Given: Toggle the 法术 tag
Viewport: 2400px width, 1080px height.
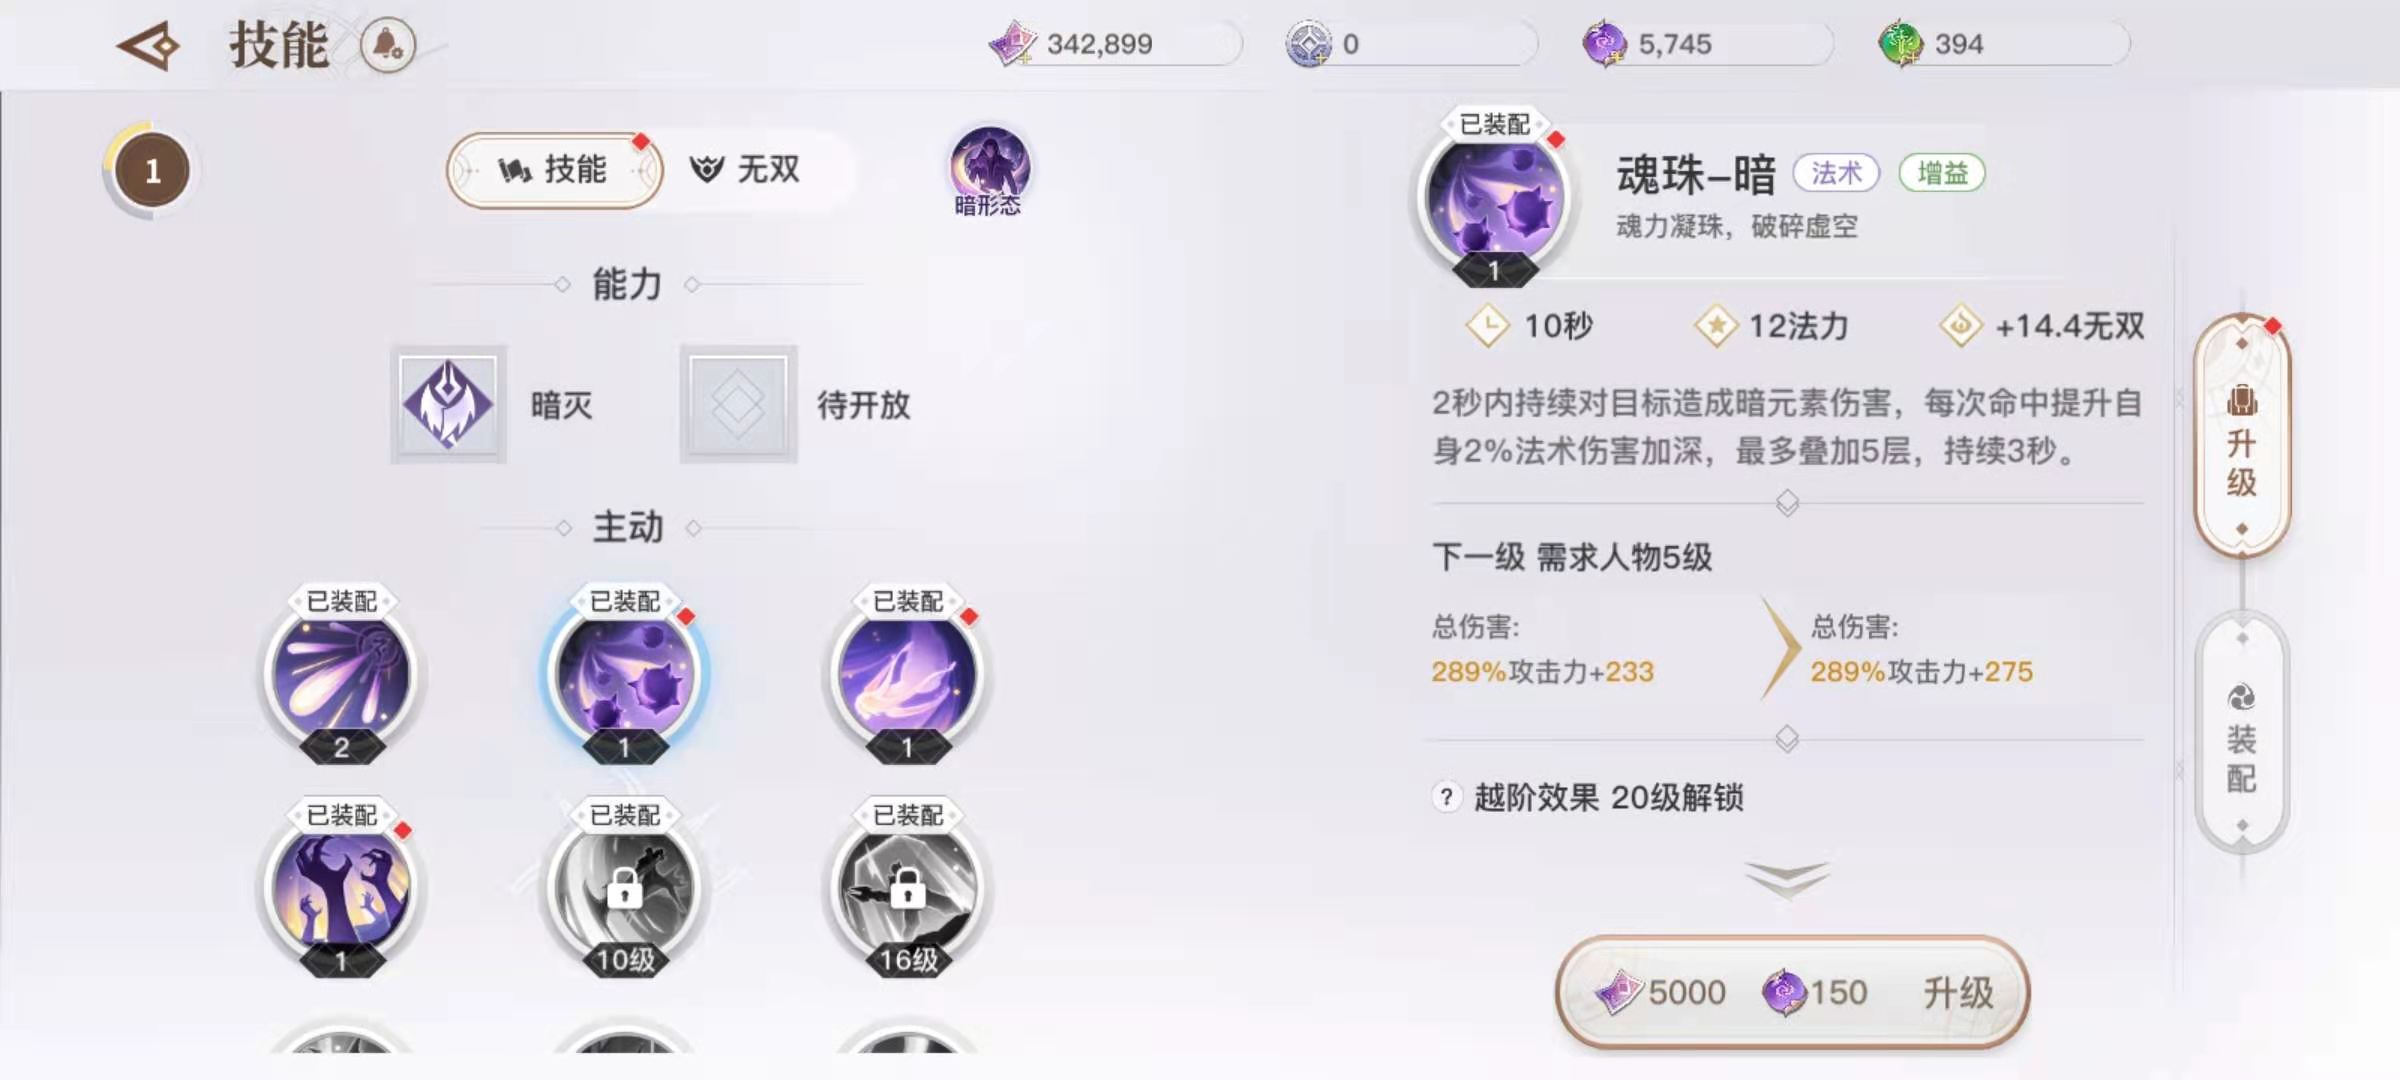Looking at the screenshot, I should tap(1836, 173).
